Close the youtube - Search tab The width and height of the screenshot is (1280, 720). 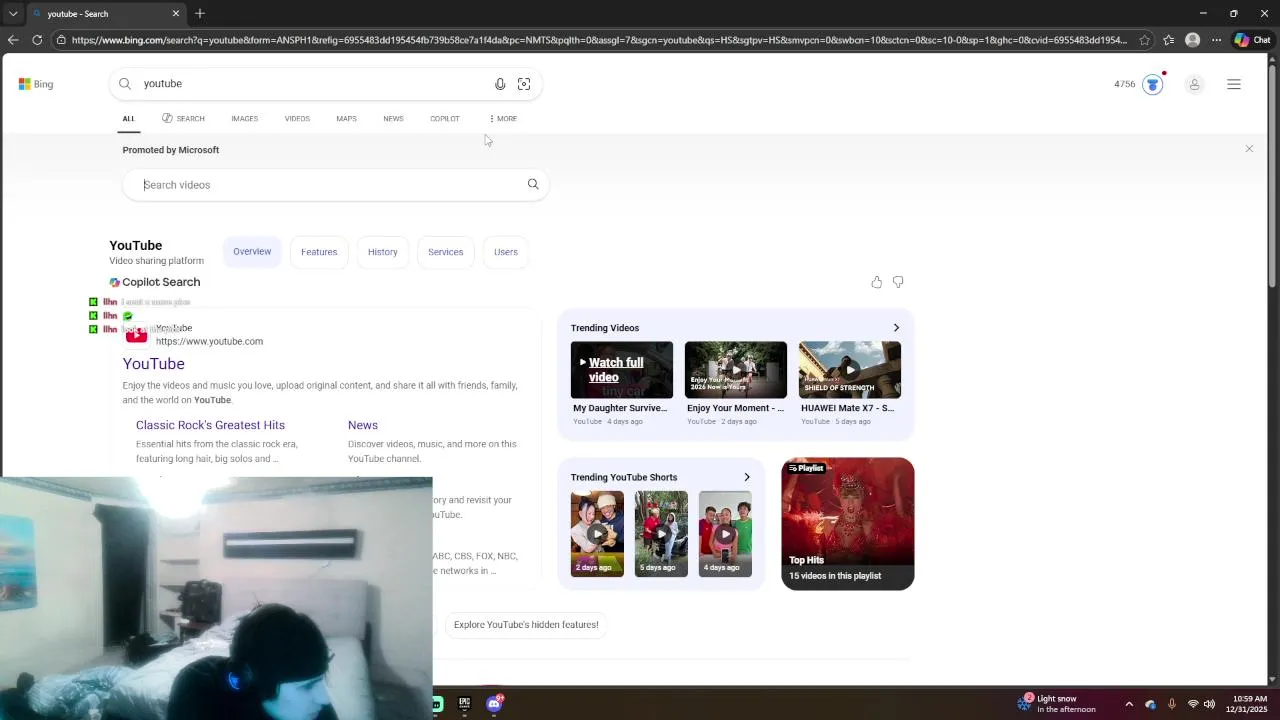coord(176,13)
